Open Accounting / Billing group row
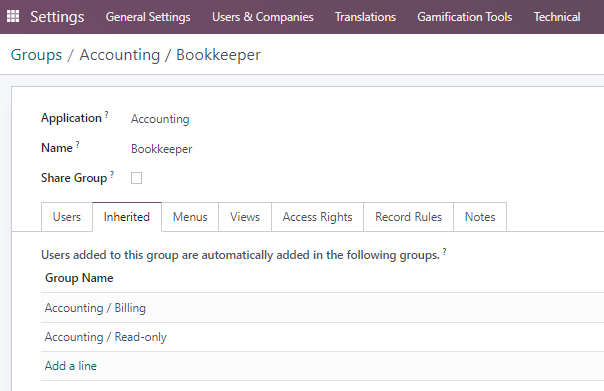This screenshot has width=604, height=391. pyautogui.click(x=322, y=308)
